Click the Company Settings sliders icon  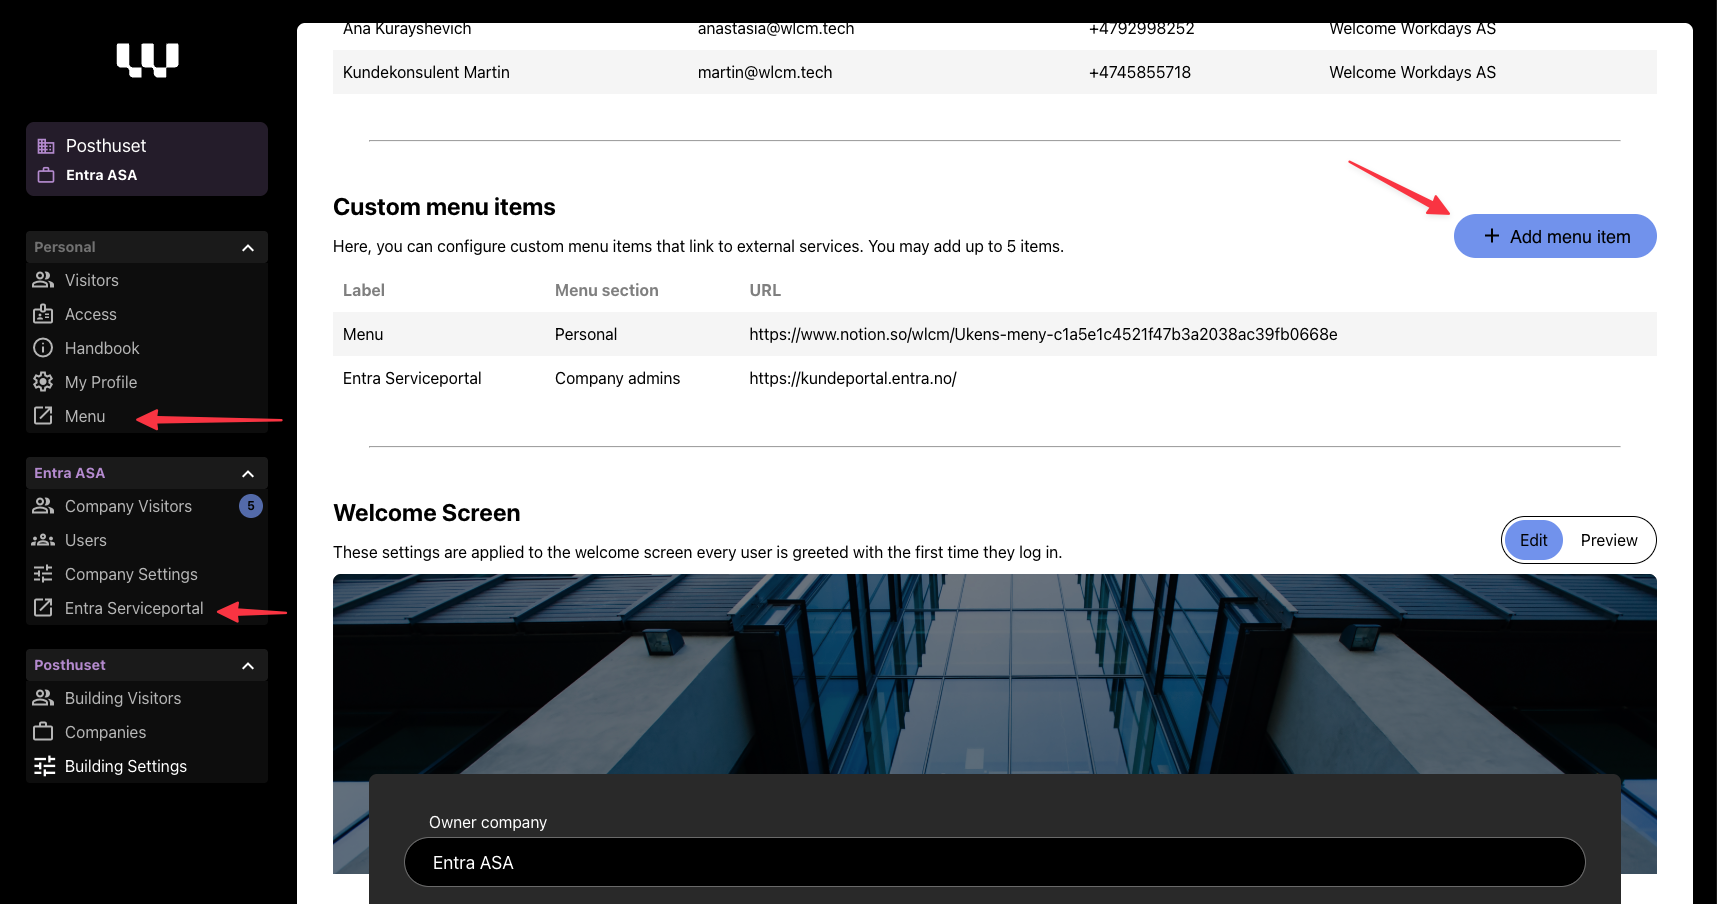pos(43,574)
